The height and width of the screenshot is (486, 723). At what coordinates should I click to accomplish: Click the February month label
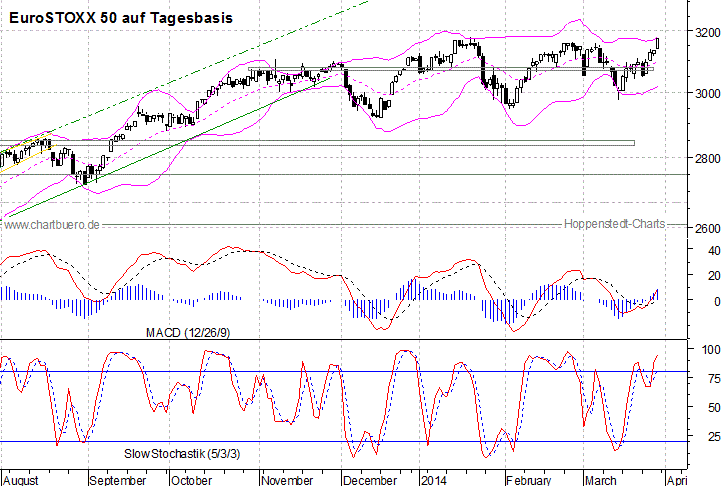pyautogui.click(x=528, y=480)
